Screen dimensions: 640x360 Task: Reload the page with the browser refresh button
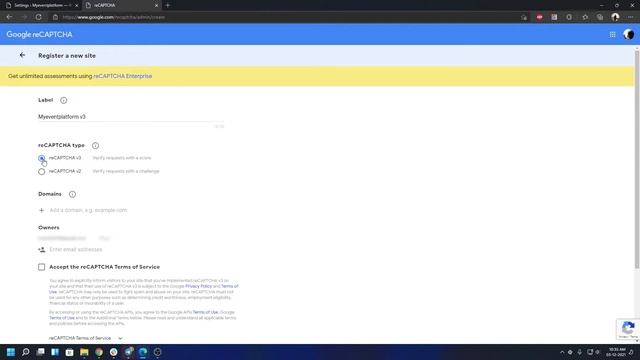pos(38,17)
